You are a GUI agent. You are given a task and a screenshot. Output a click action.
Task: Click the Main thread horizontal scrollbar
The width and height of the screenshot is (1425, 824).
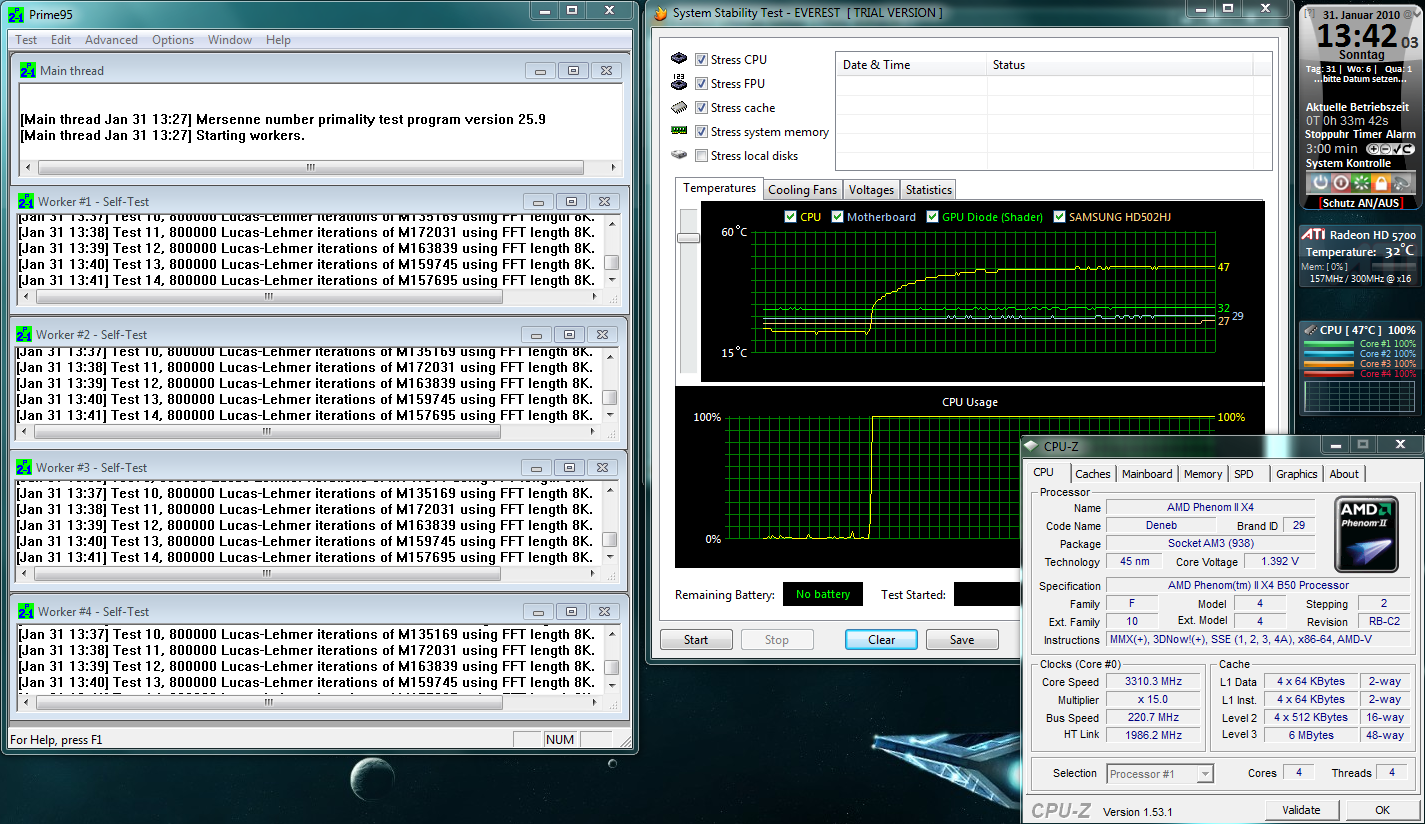[320, 167]
